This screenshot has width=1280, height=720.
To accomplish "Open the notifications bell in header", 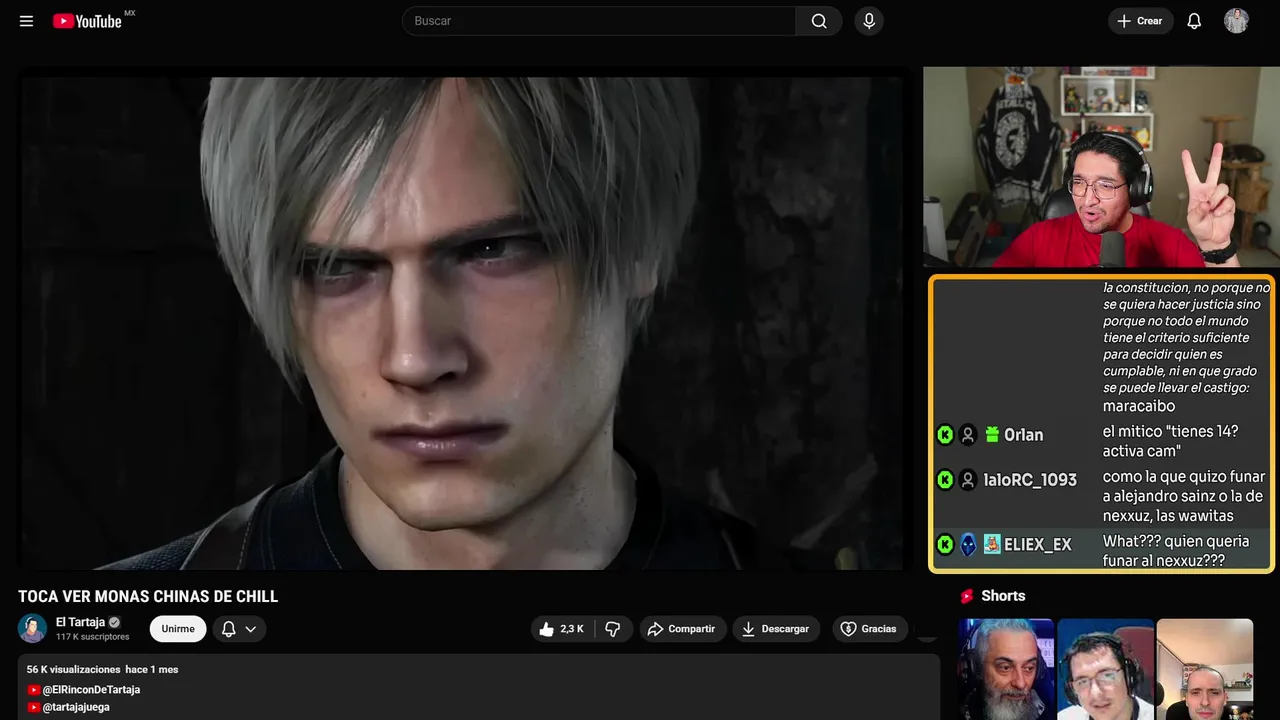I will tap(1194, 21).
